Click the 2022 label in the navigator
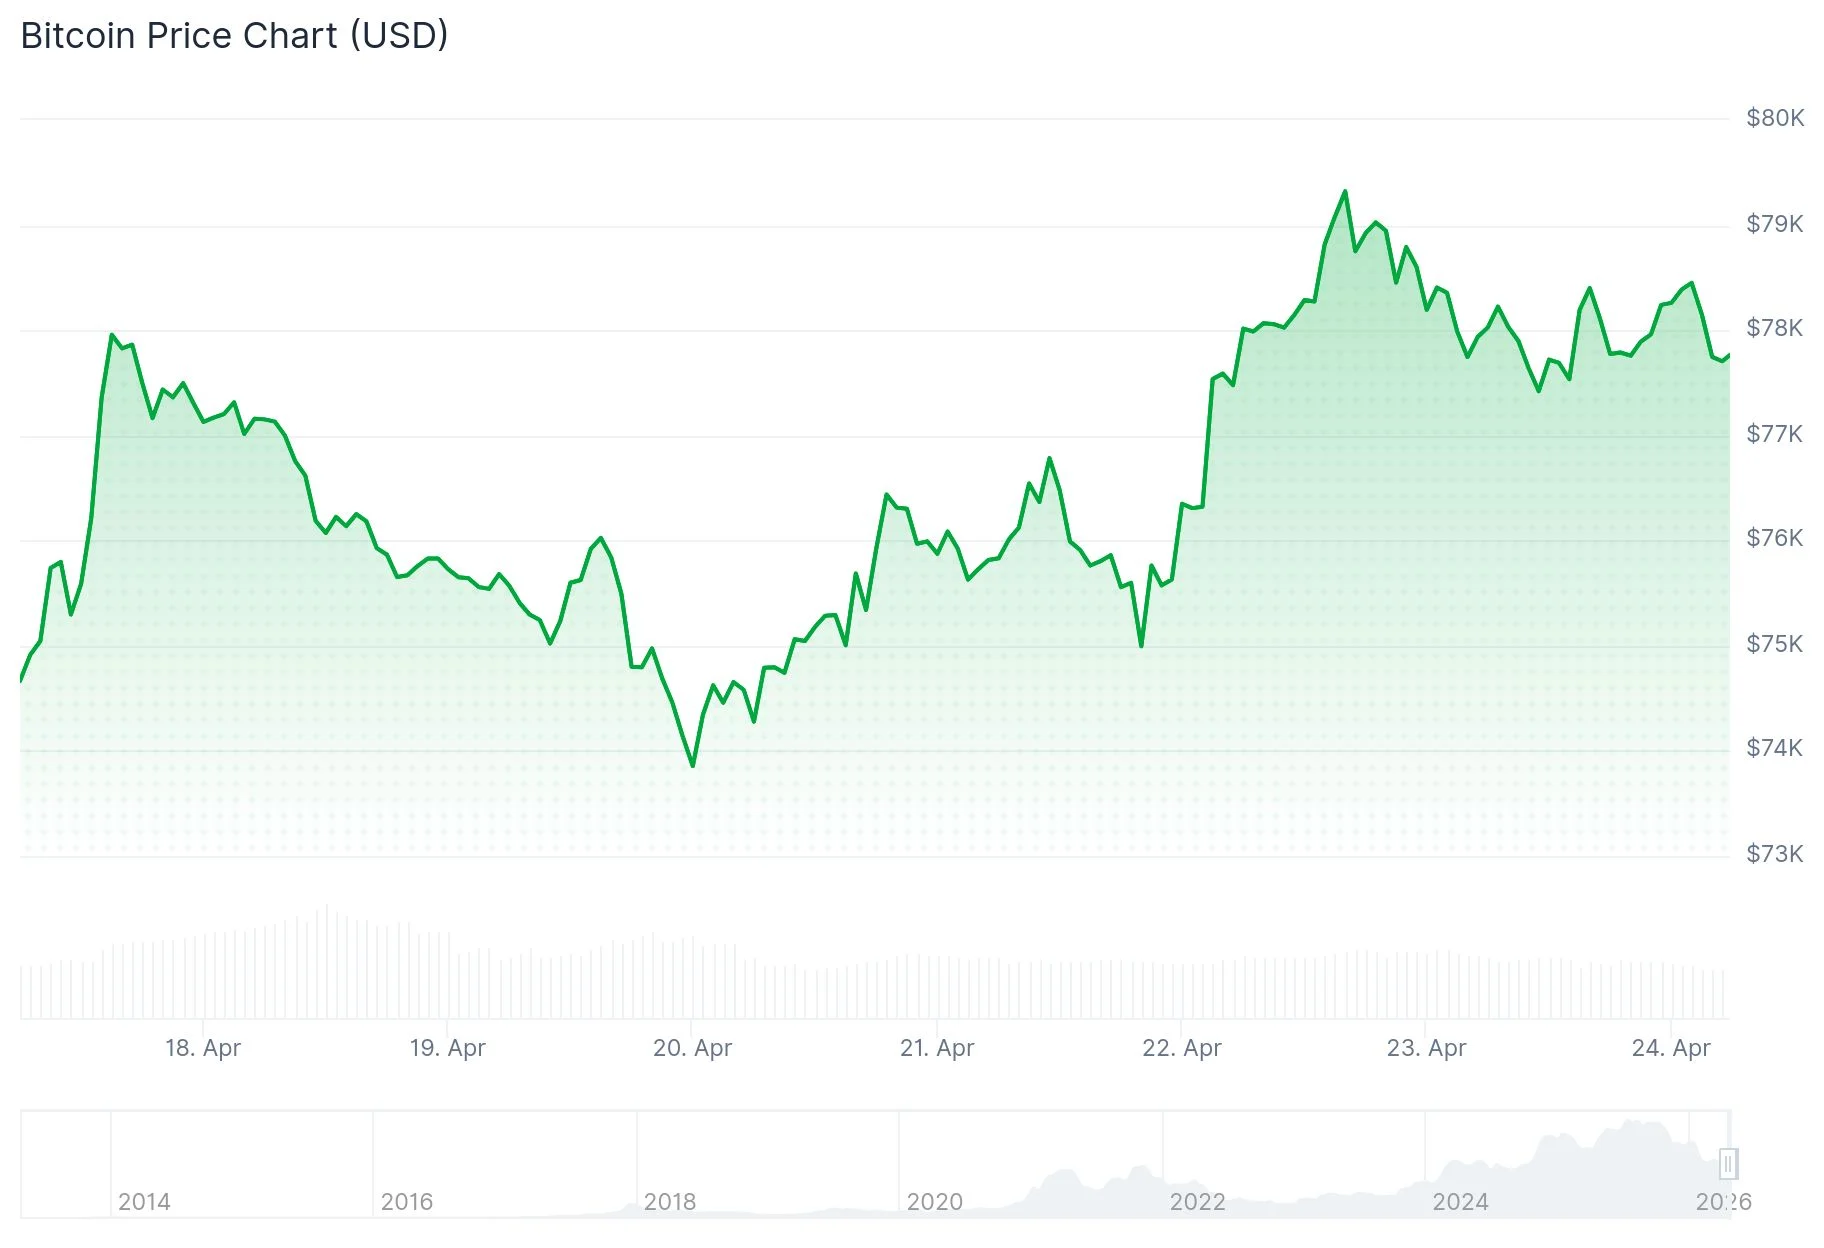The width and height of the screenshot is (1824, 1248). tap(1197, 1201)
